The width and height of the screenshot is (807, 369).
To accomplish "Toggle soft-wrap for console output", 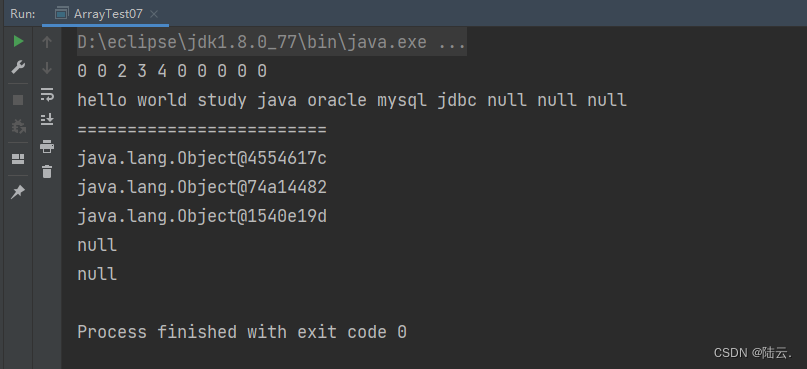I will pos(47,94).
